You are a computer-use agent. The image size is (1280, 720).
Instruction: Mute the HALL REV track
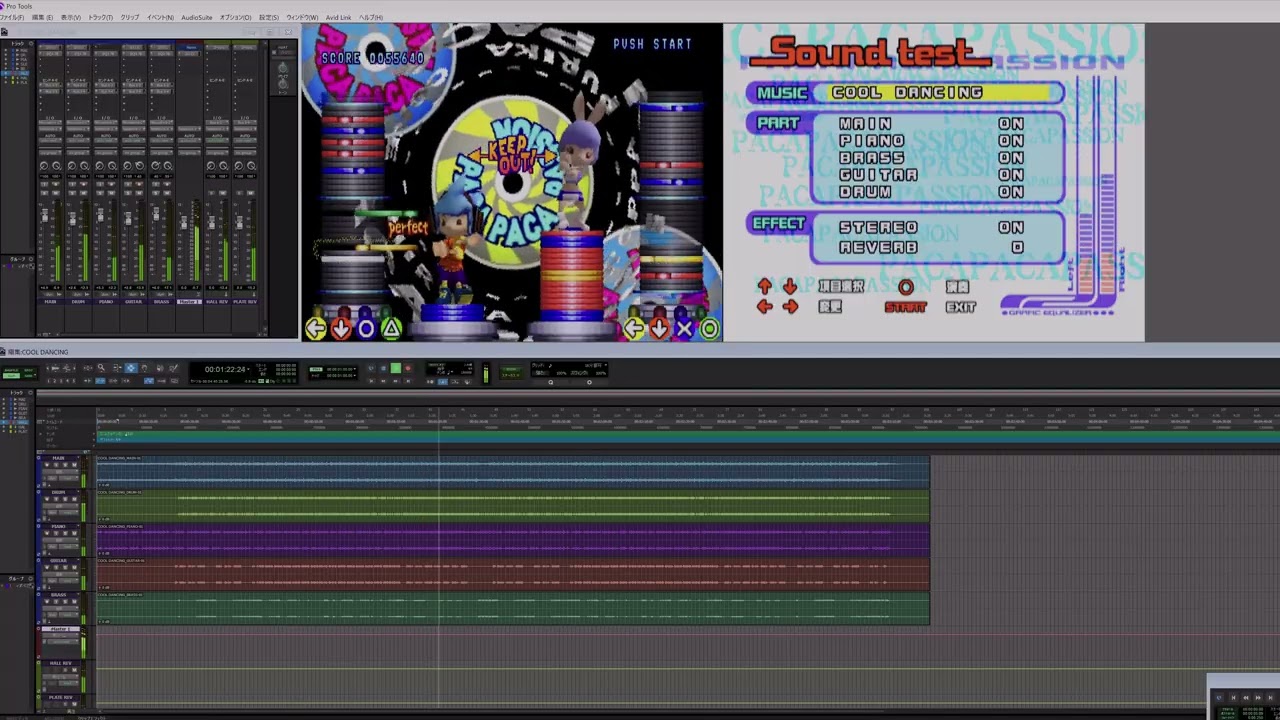click(74, 670)
